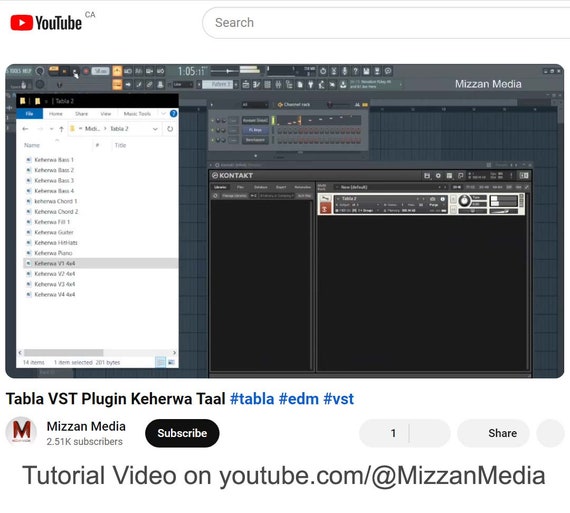Open the Music Tools tab in Explorer
Viewport: 570px width, 513px height.
pos(137,114)
